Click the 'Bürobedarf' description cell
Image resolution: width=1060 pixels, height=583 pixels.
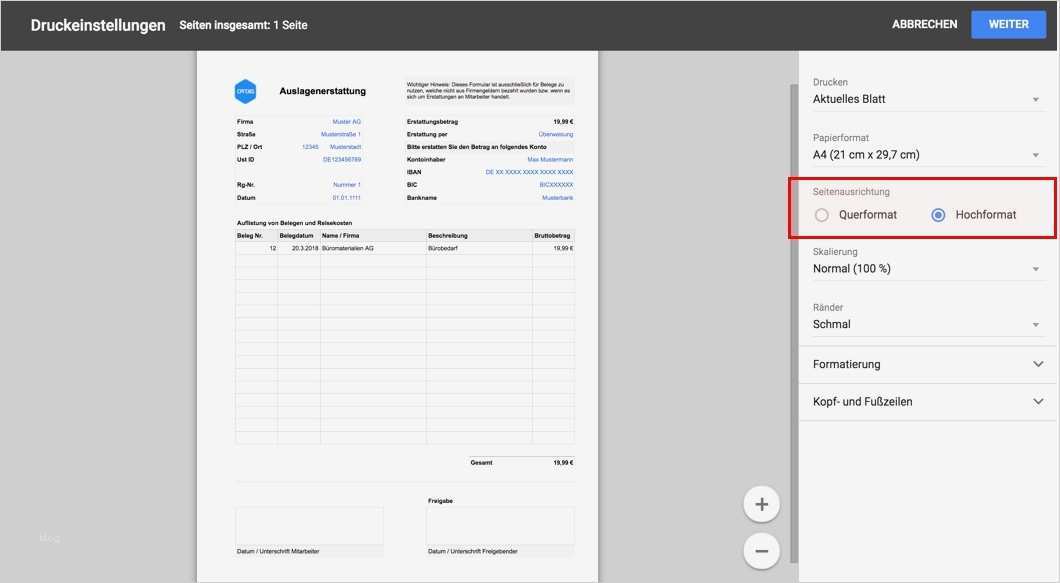[x=443, y=248]
